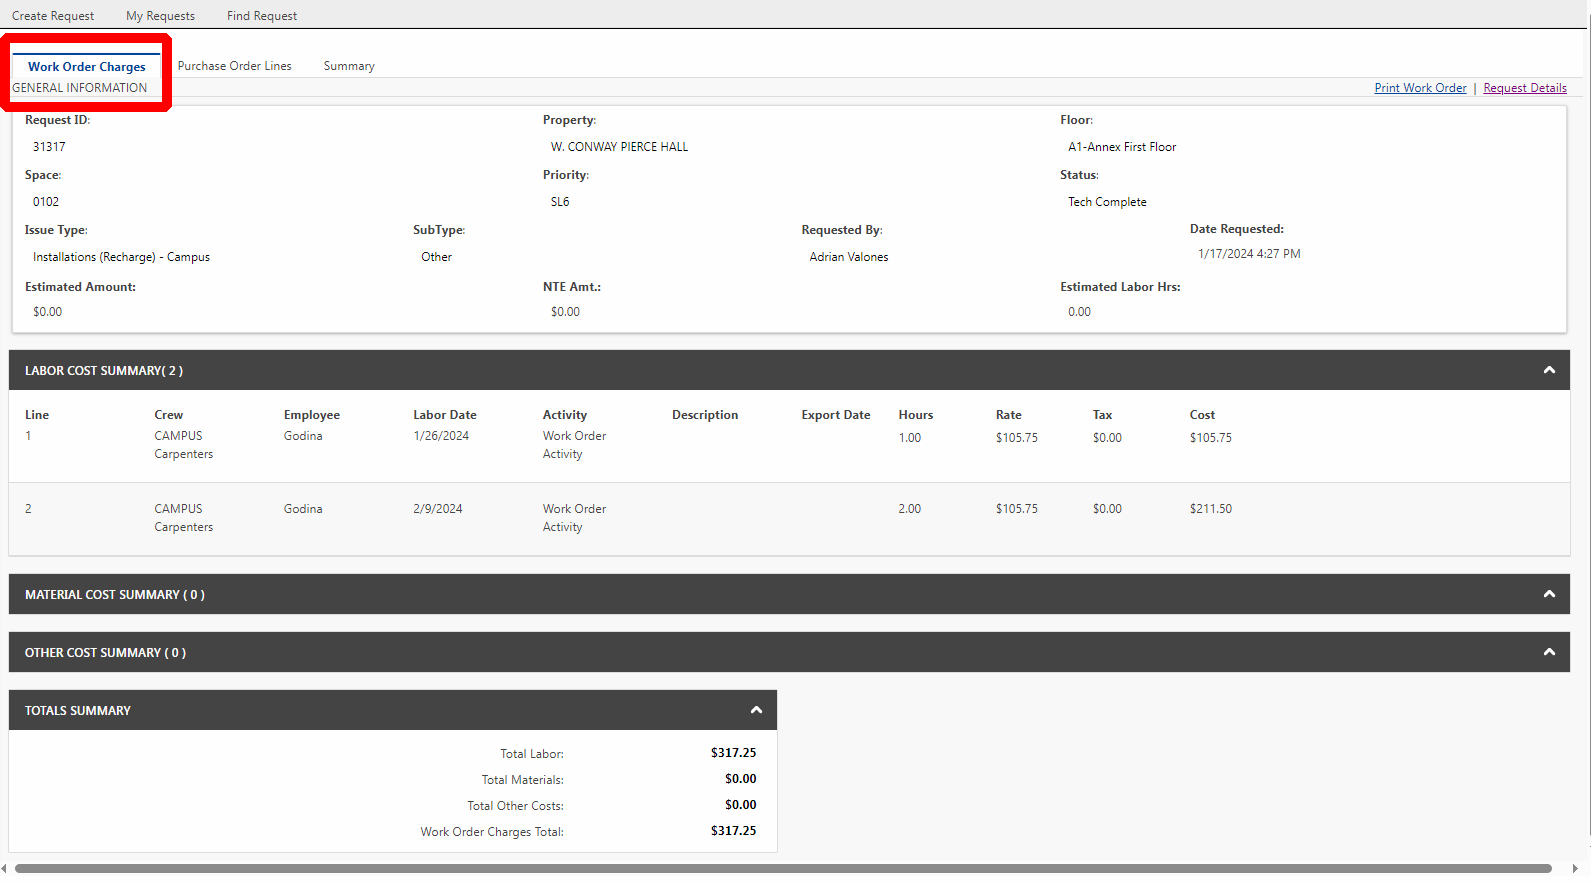1591x884 pixels.
Task: Click the Request ID value 31317
Action: (49, 147)
